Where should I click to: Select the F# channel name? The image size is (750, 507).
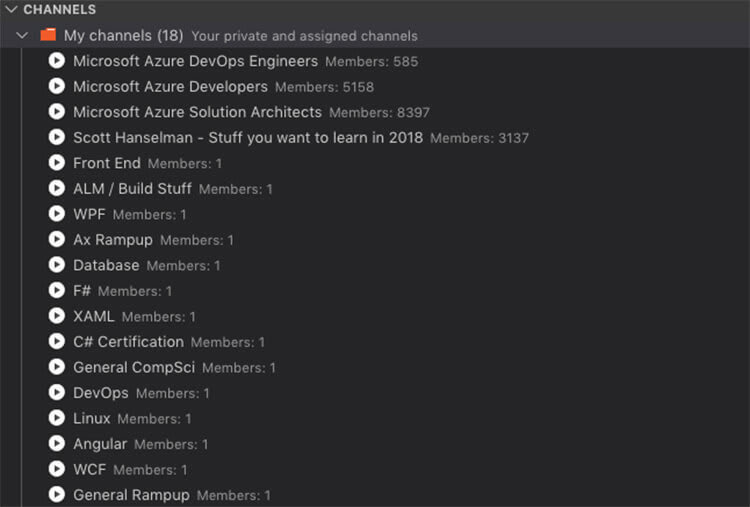tap(82, 291)
